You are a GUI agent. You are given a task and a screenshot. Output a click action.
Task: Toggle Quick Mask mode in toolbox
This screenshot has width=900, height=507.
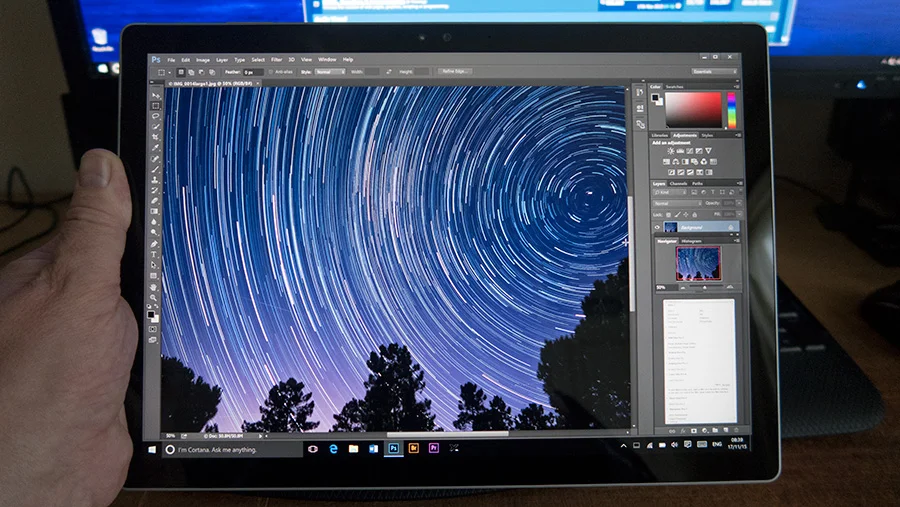pos(153,329)
